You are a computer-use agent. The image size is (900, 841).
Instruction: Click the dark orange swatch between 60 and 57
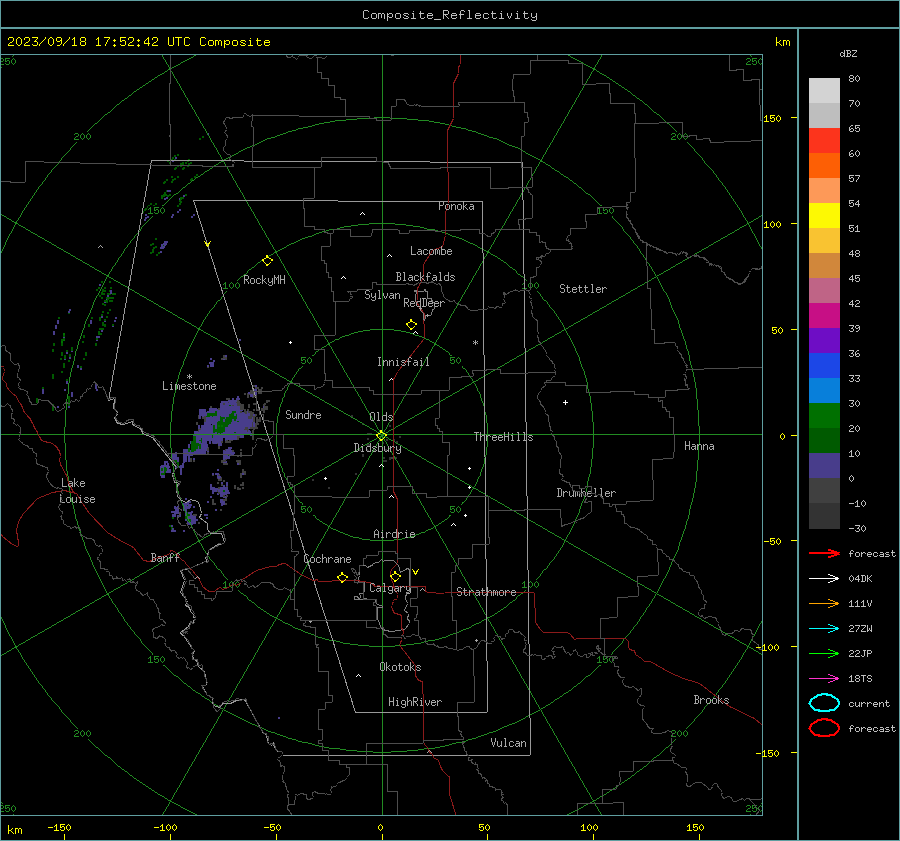pos(824,166)
